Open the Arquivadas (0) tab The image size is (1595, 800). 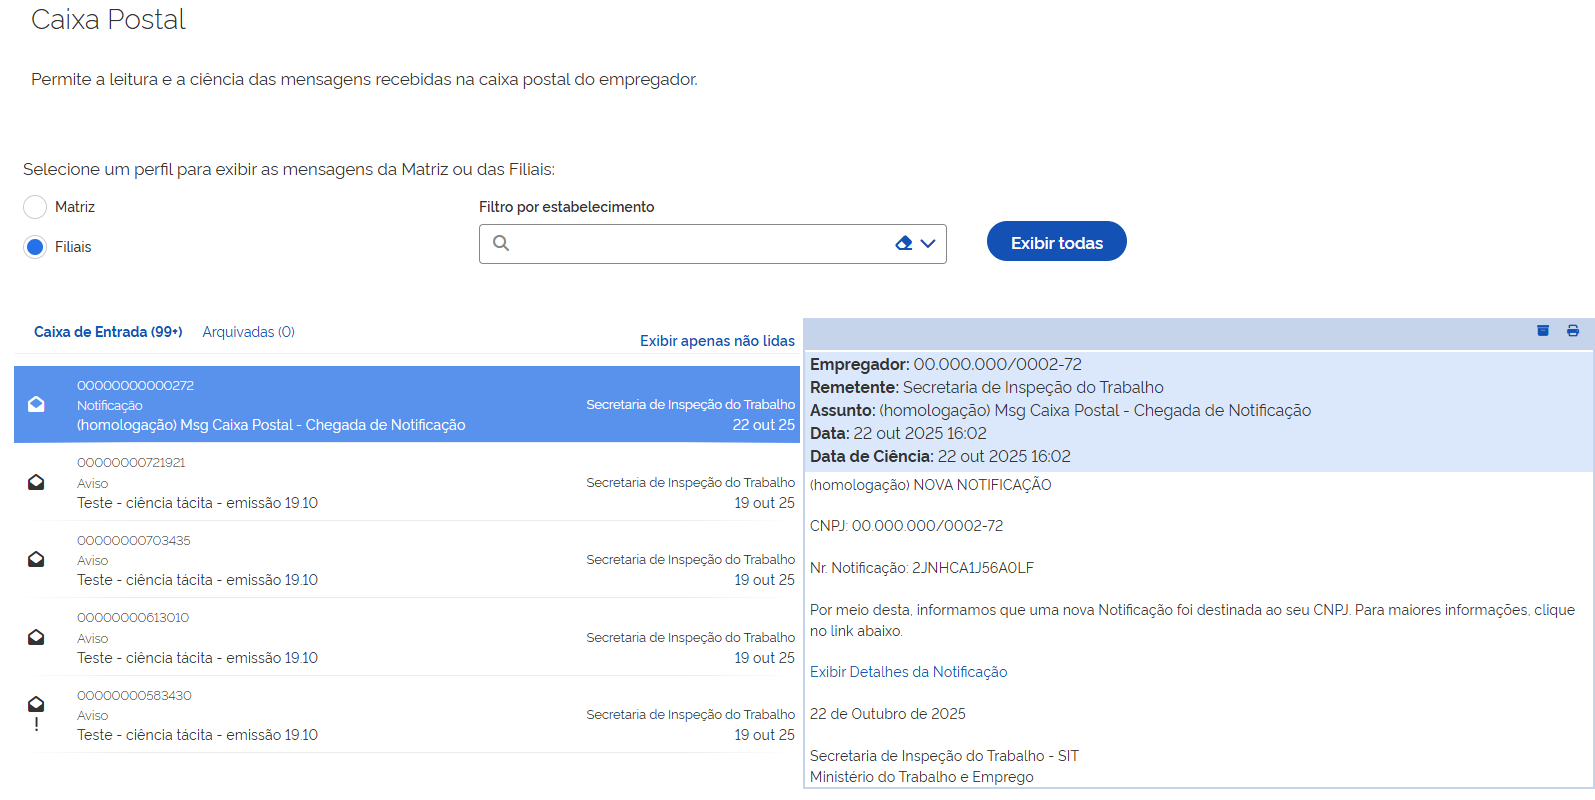coord(248,332)
